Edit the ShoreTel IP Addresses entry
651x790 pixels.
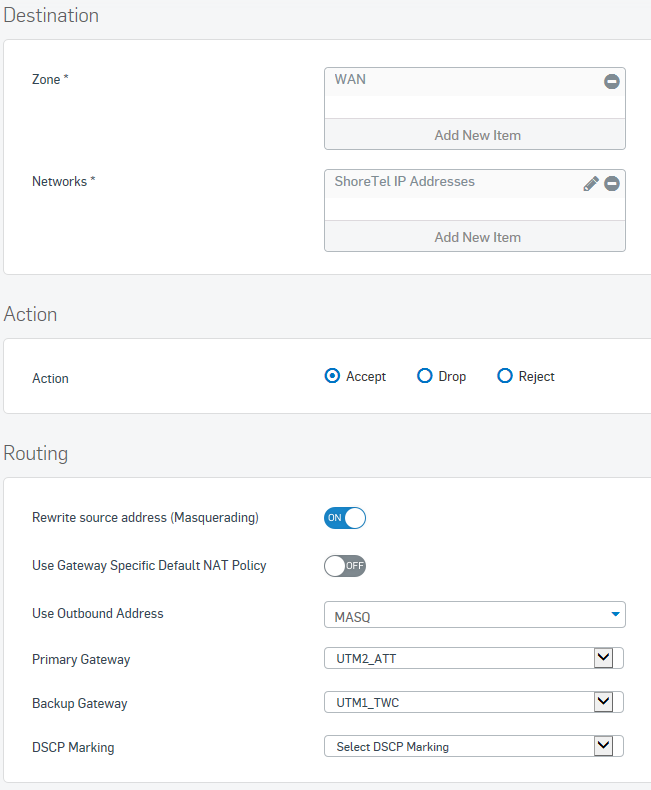(x=591, y=183)
